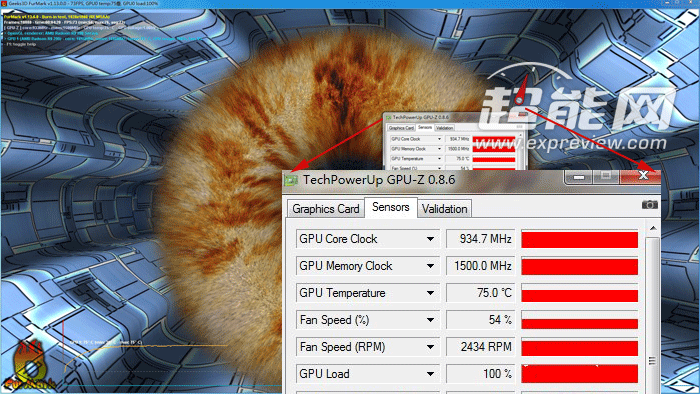
Task: Click TechPowerUp GPU-Z 0.8.6 title text
Action: (x=379, y=180)
